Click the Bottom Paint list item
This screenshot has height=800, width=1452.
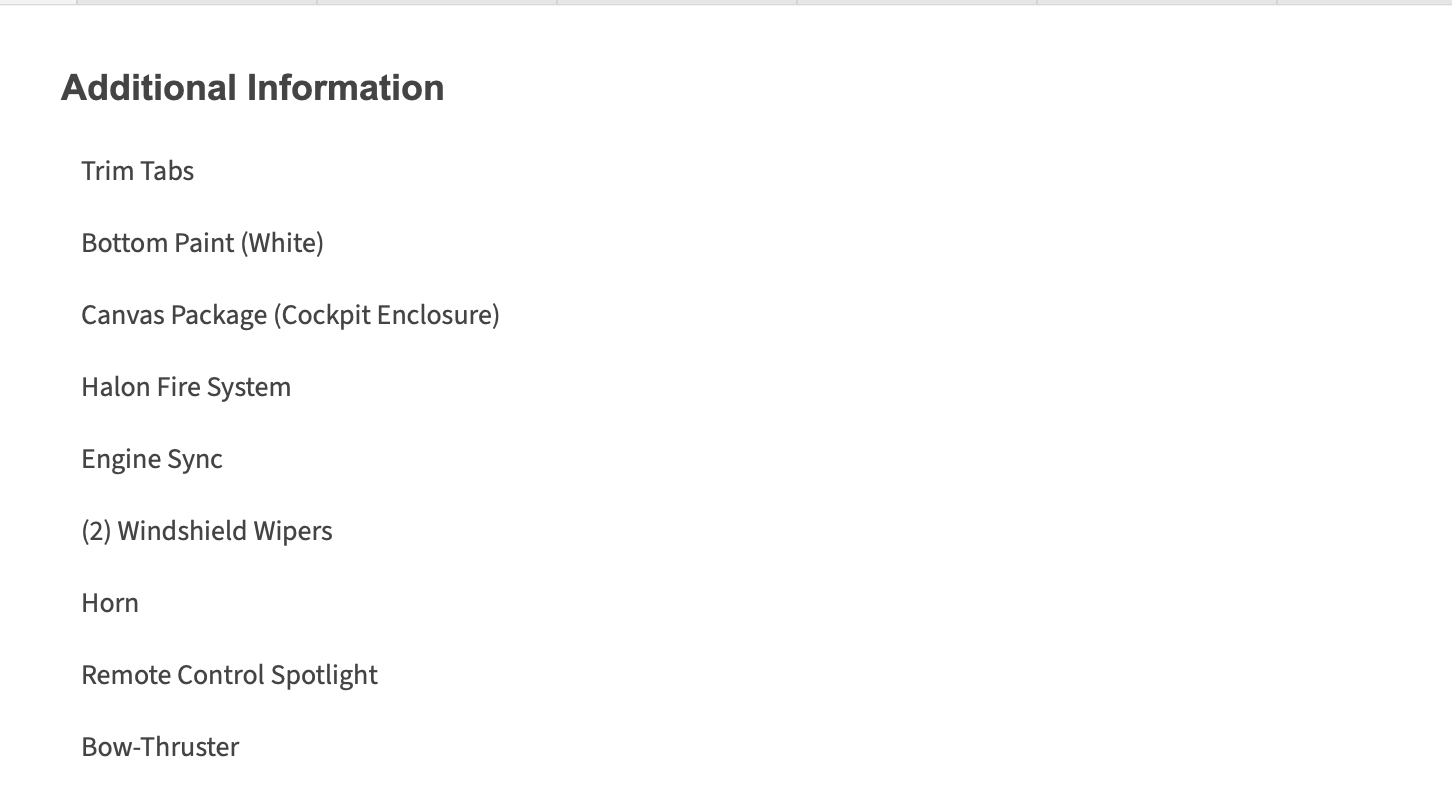202,243
